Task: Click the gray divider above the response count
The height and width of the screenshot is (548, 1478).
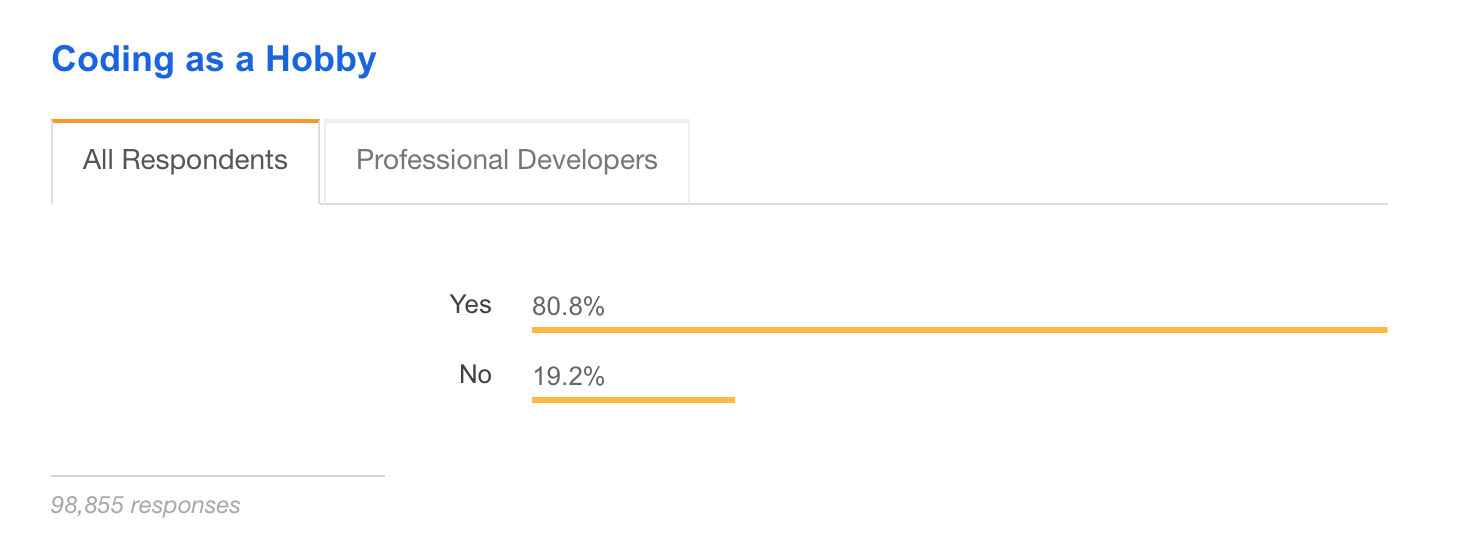Action: point(218,476)
